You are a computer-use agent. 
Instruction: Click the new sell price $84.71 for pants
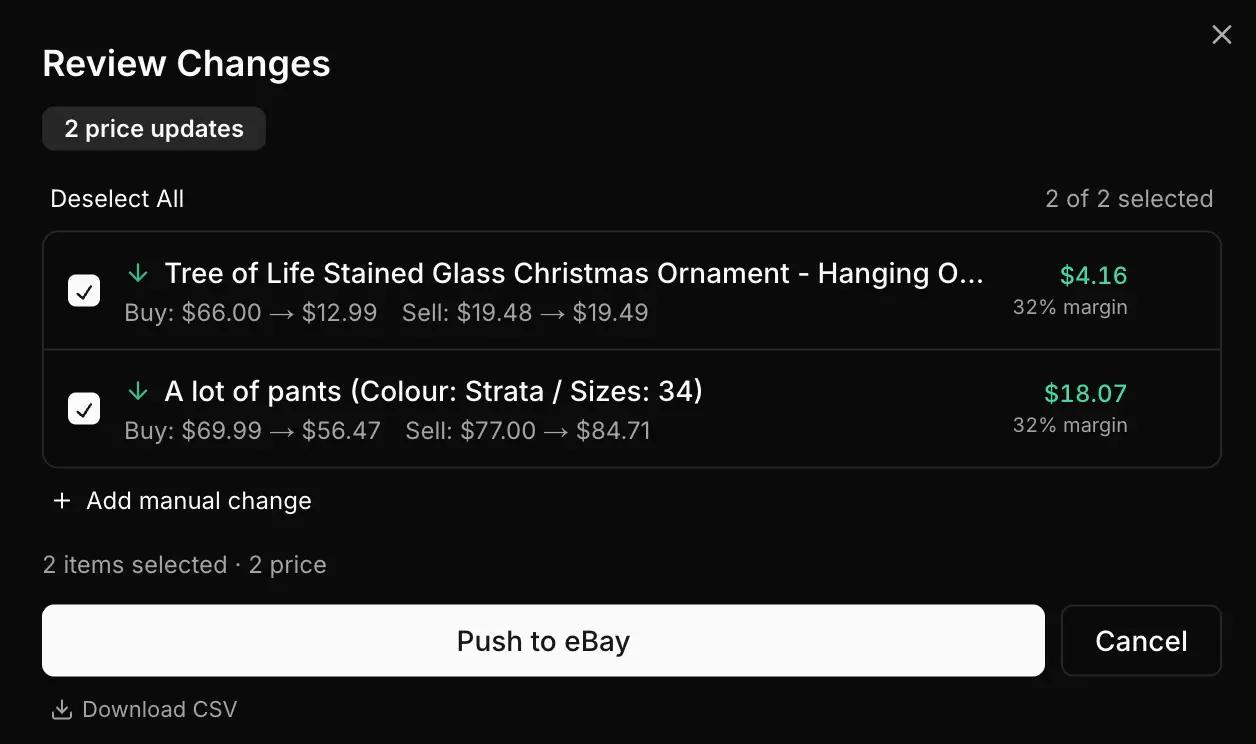coord(615,430)
